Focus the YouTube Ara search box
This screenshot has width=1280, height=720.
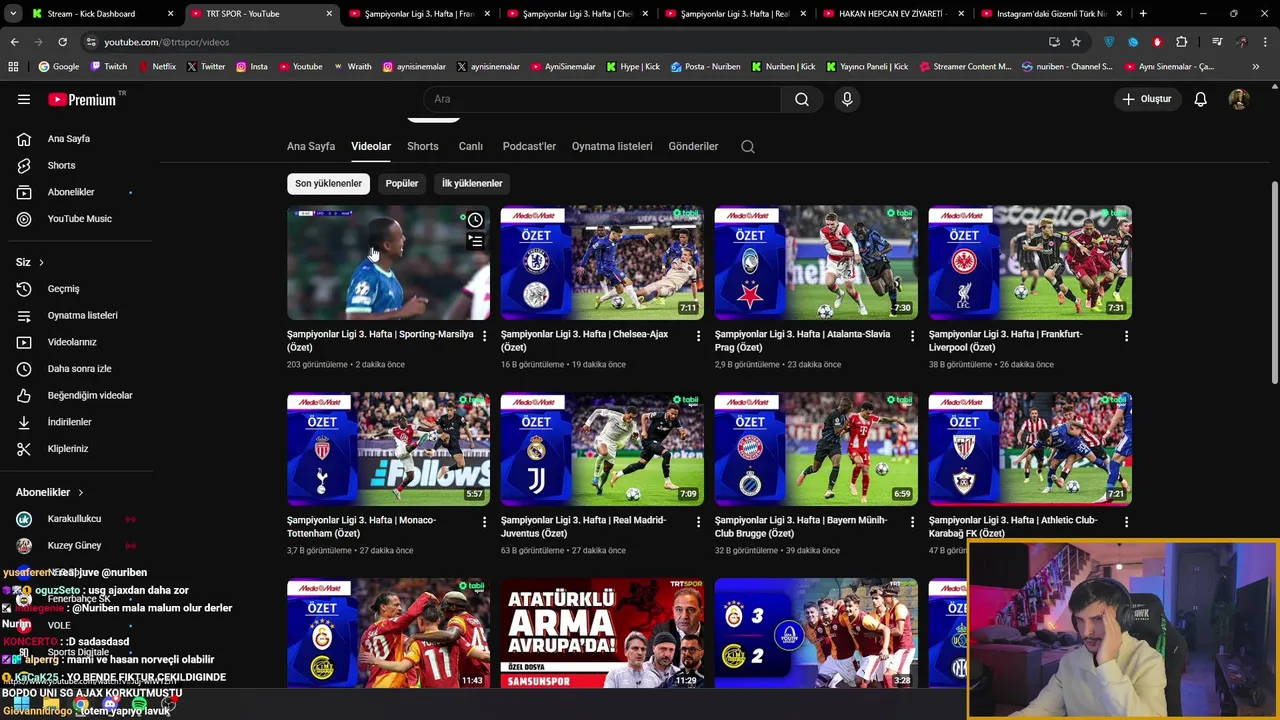pyautogui.click(x=603, y=99)
